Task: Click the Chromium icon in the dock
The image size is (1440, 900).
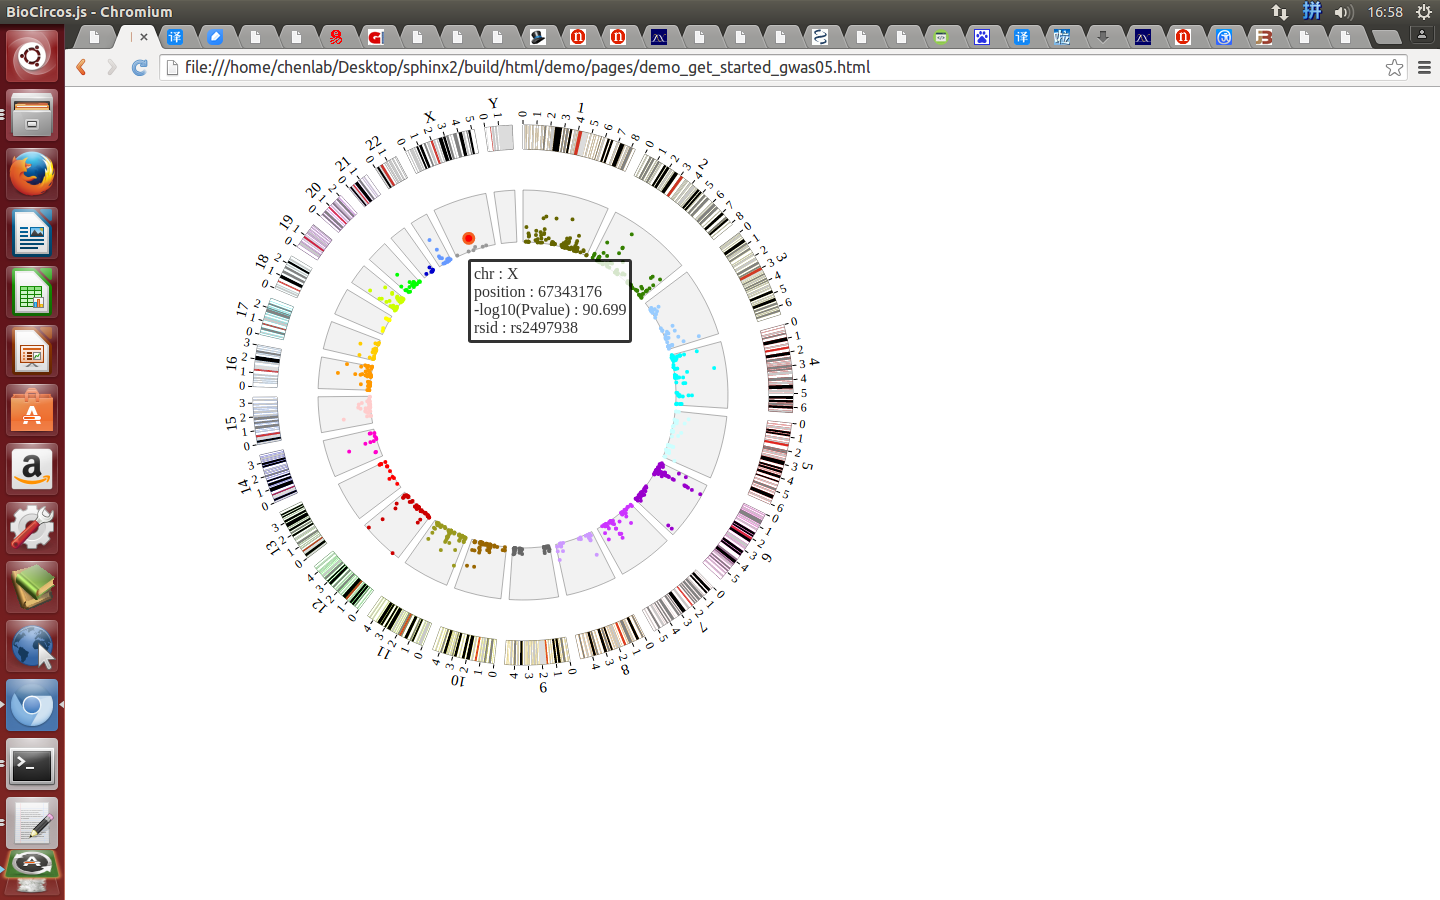Action: [x=32, y=705]
